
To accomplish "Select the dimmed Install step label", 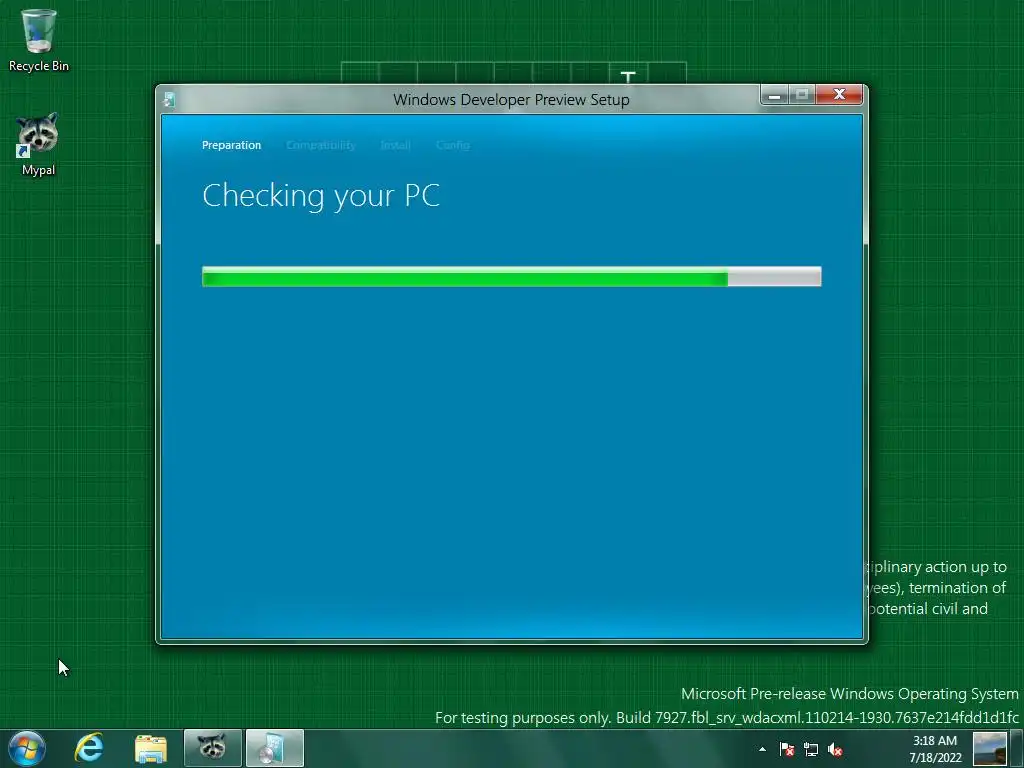I will (395, 145).
